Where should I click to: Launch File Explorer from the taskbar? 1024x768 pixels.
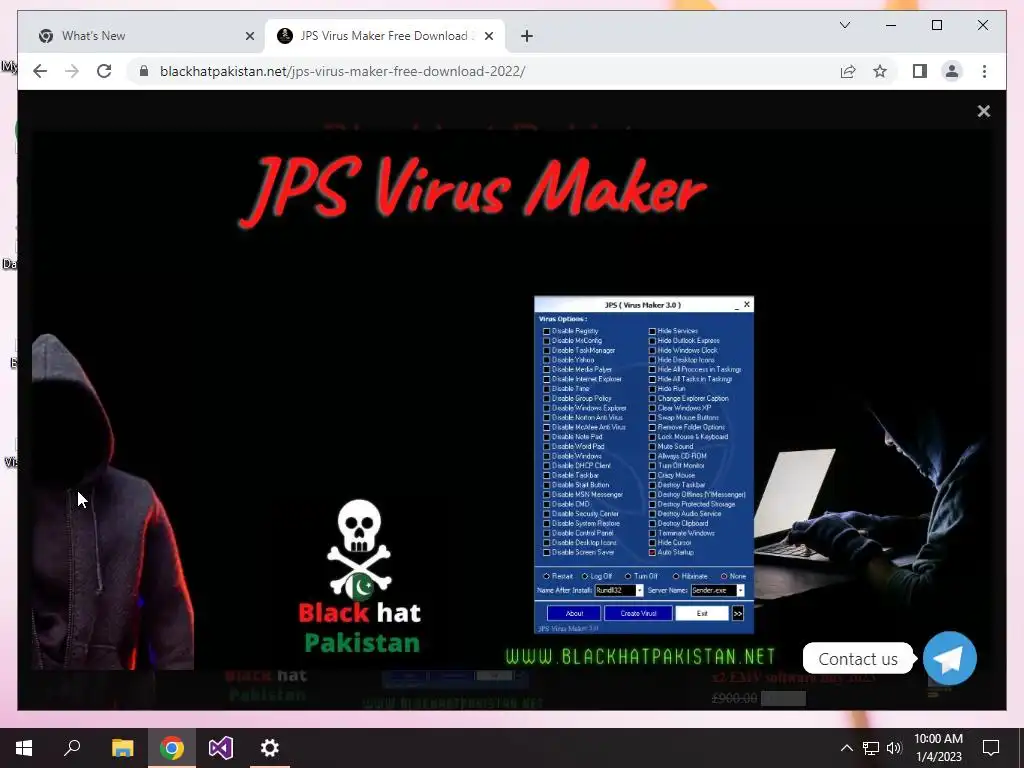pos(122,748)
